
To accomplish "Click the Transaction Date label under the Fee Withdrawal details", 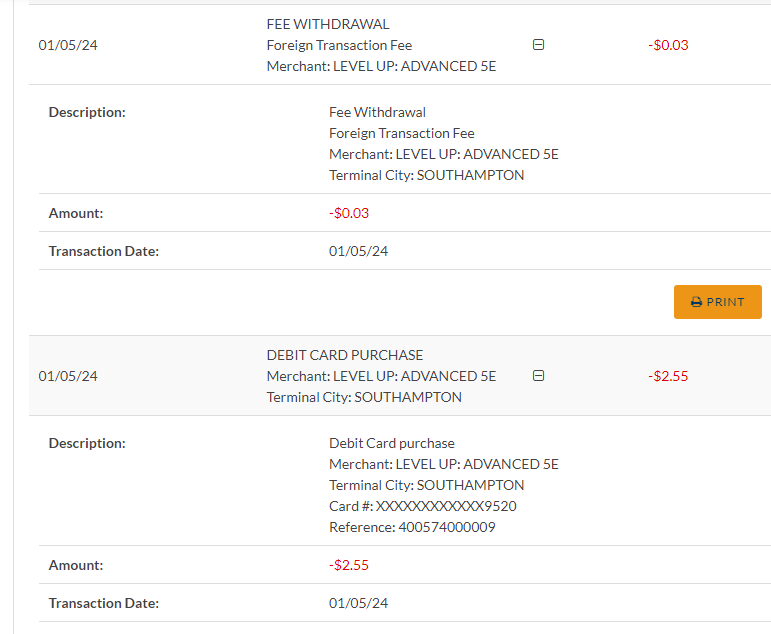I will (104, 251).
